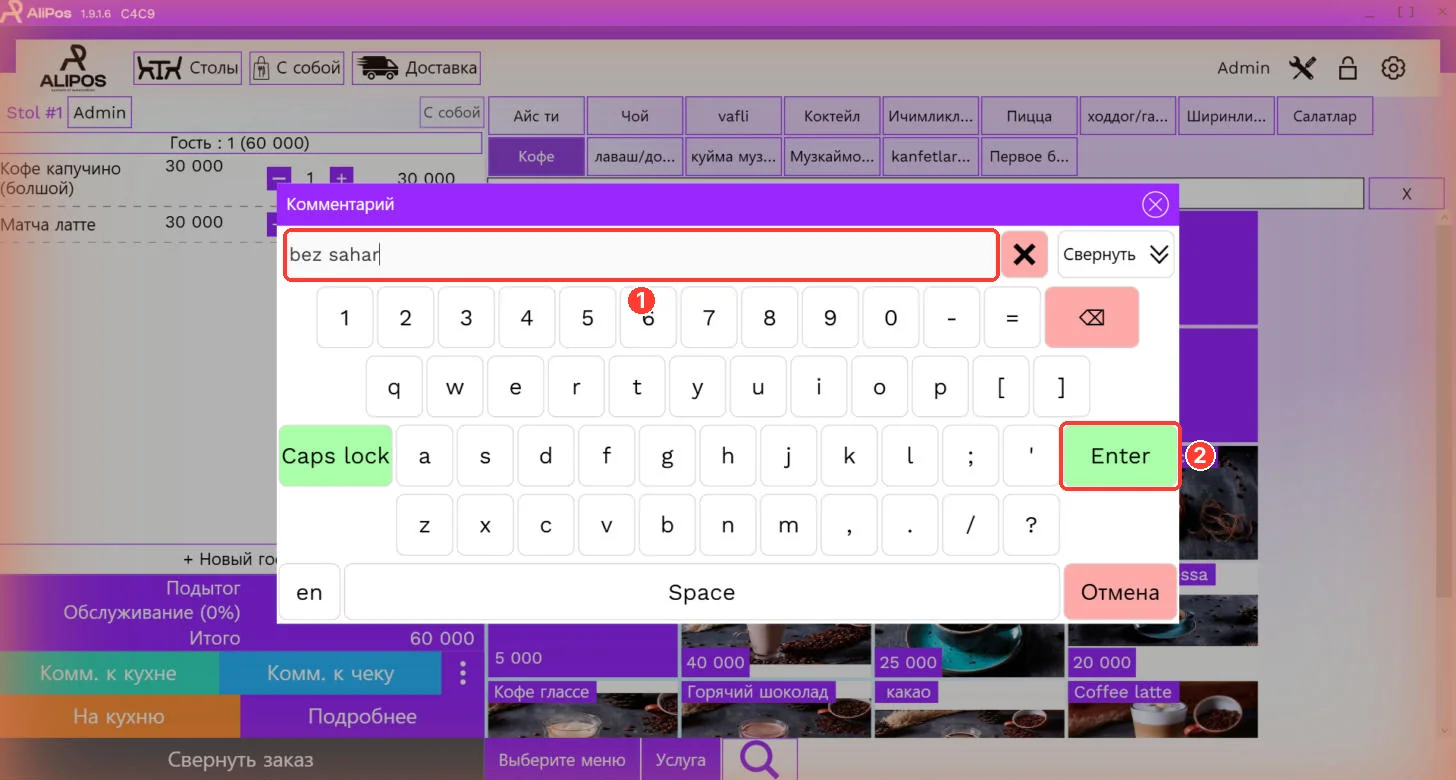Switch to Столы mode

coord(188,68)
